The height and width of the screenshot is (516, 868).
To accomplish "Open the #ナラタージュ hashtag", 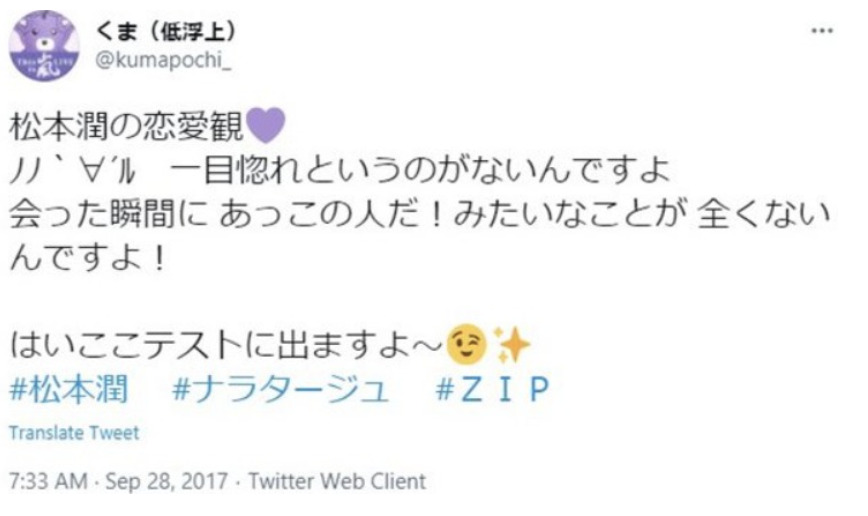I will pyautogui.click(x=281, y=389).
